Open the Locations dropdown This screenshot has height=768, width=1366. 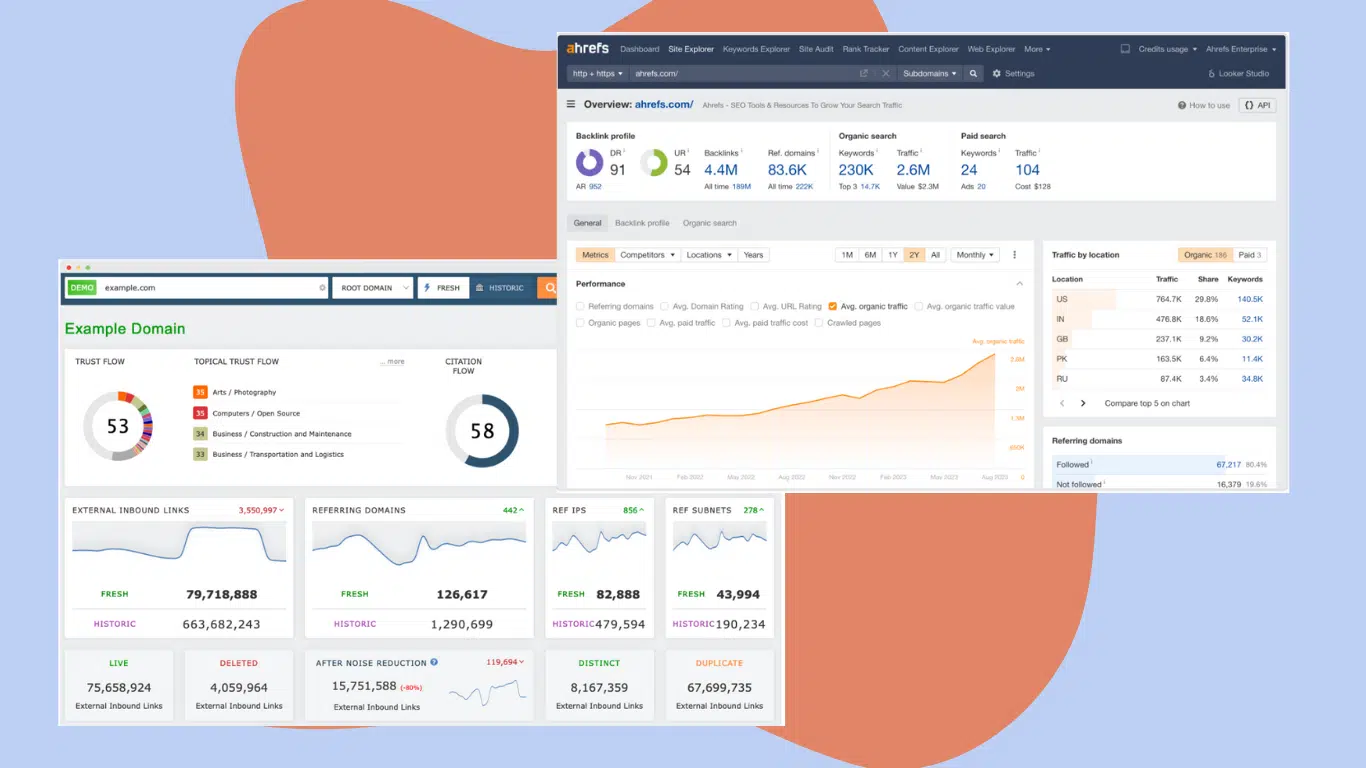pyautogui.click(x=709, y=255)
